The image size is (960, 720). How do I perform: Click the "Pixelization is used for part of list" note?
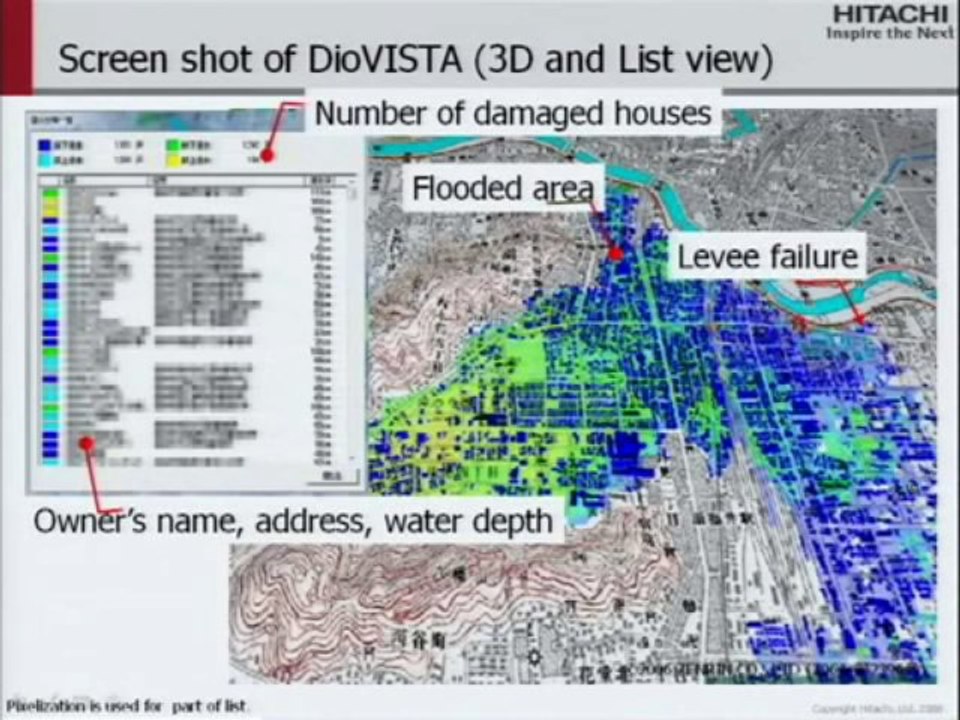[126, 706]
